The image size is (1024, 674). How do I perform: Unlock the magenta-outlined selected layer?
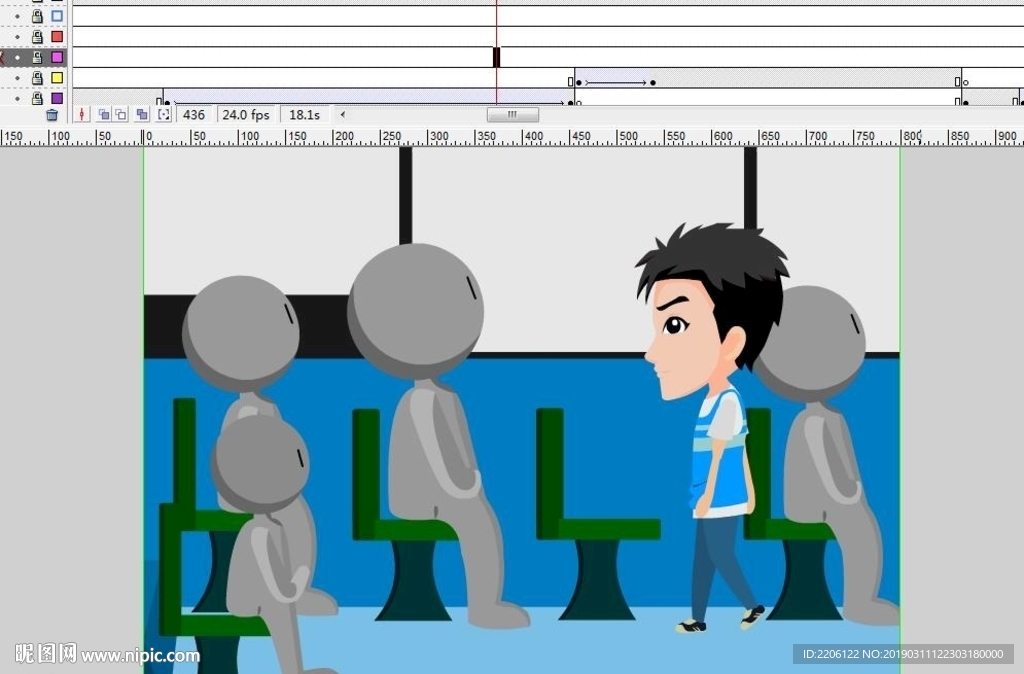tap(37, 57)
